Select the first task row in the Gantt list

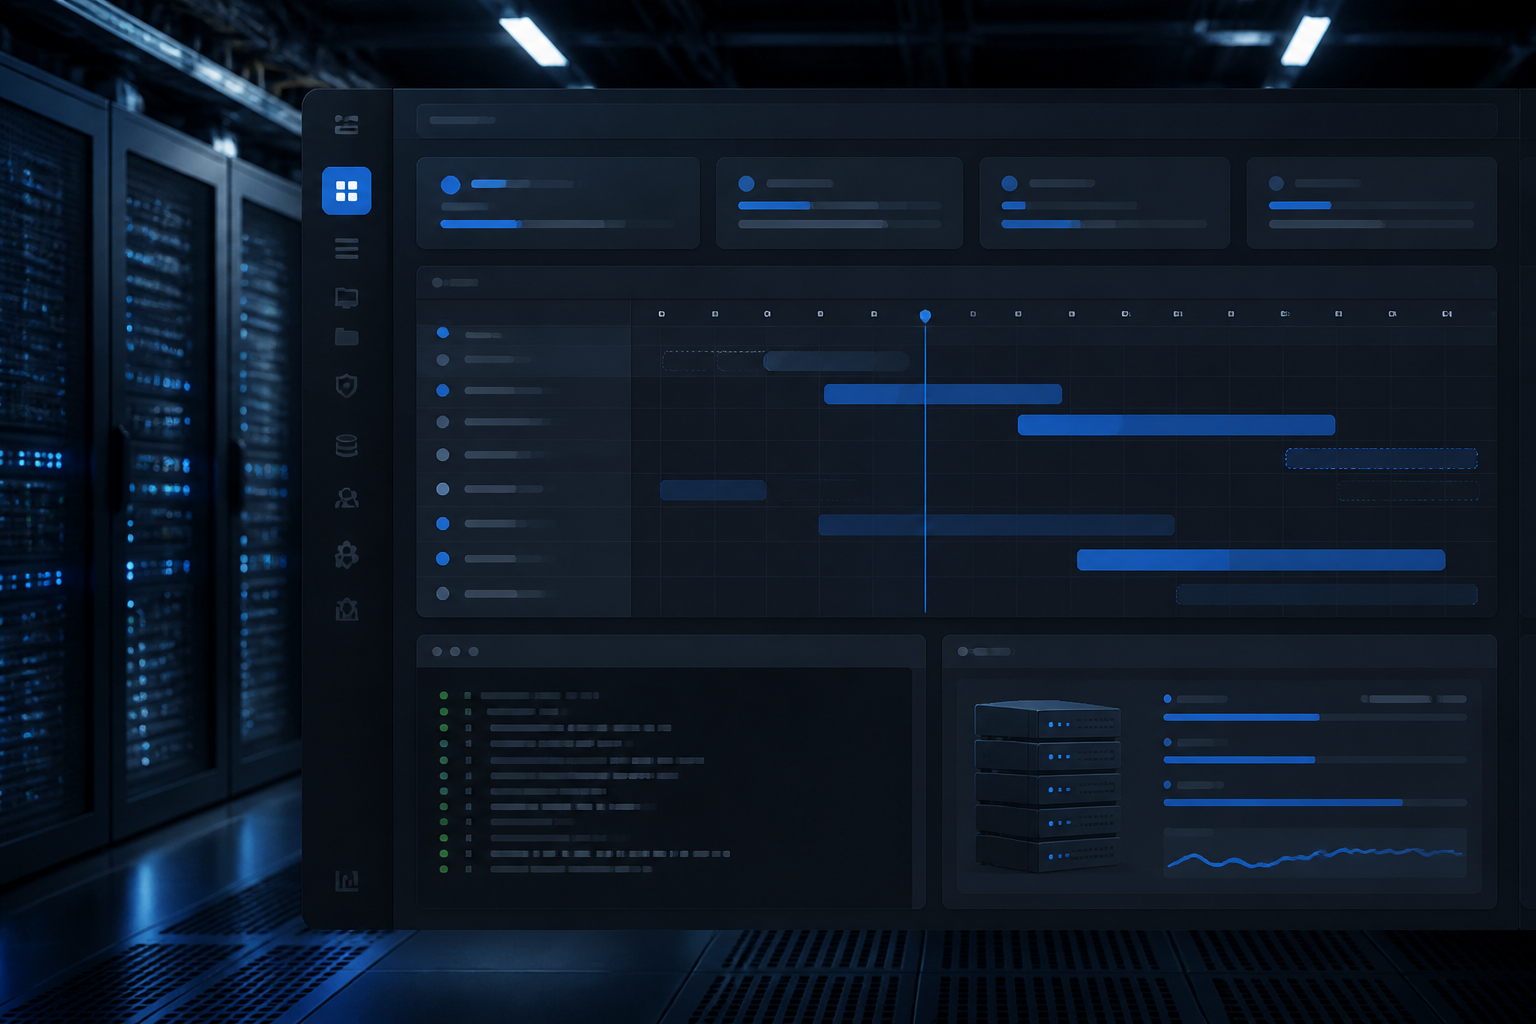[x=524, y=334]
